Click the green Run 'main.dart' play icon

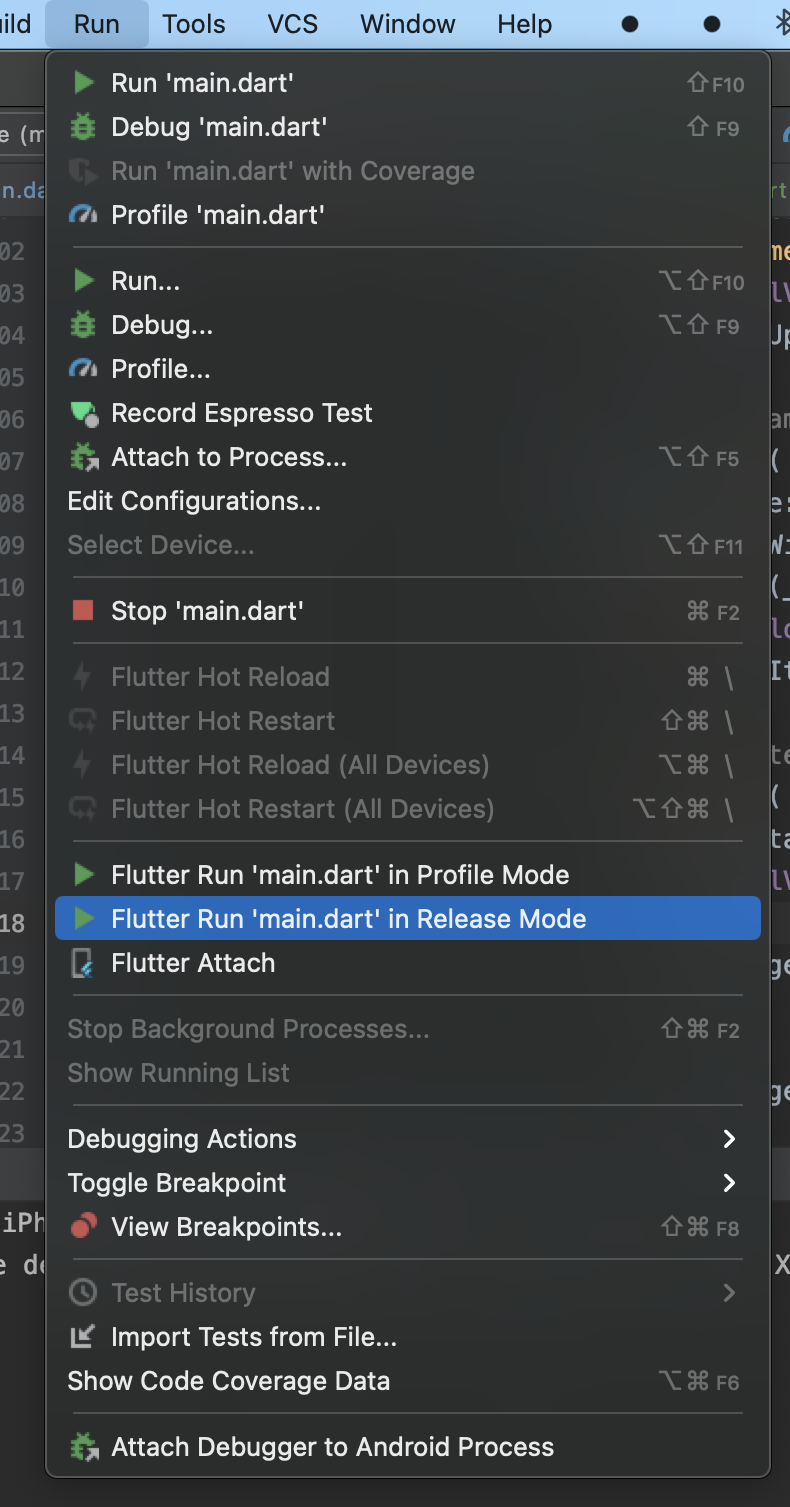tap(84, 83)
